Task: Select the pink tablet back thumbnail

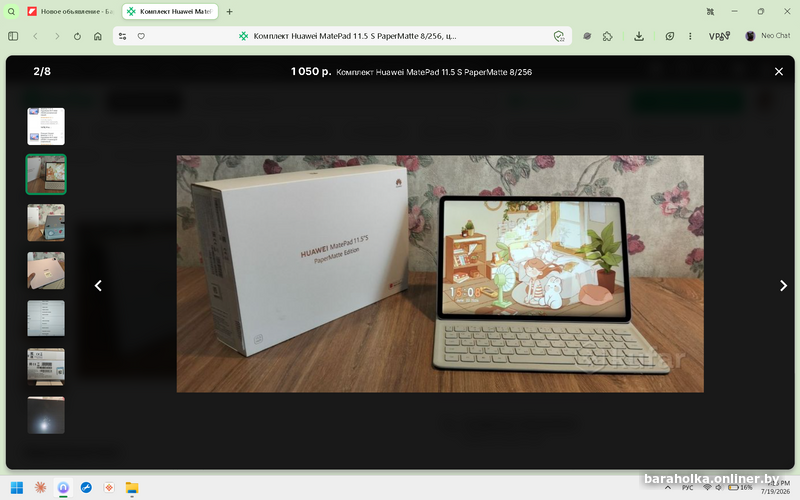Action: point(46,270)
